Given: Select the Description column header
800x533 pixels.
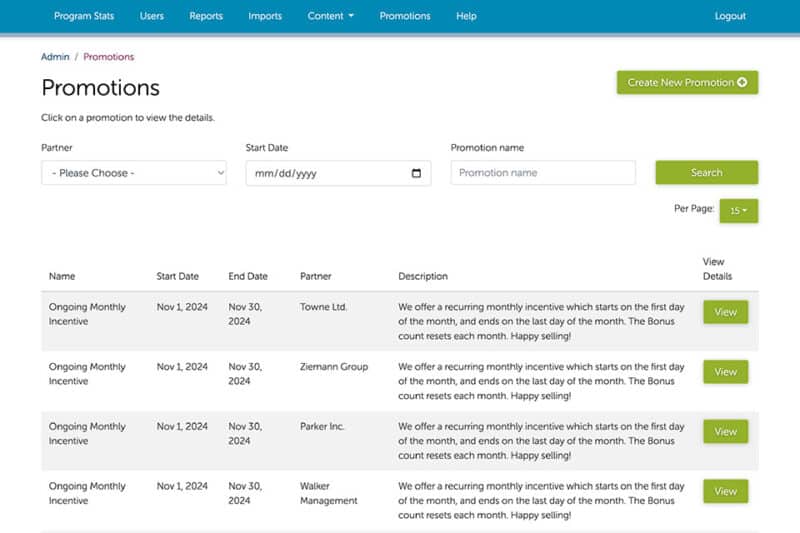Looking at the screenshot, I should coord(422,276).
